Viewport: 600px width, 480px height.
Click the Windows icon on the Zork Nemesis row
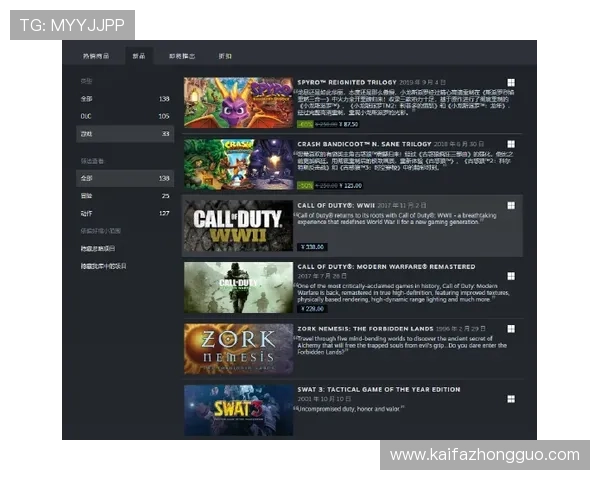(x=510, y=332)
